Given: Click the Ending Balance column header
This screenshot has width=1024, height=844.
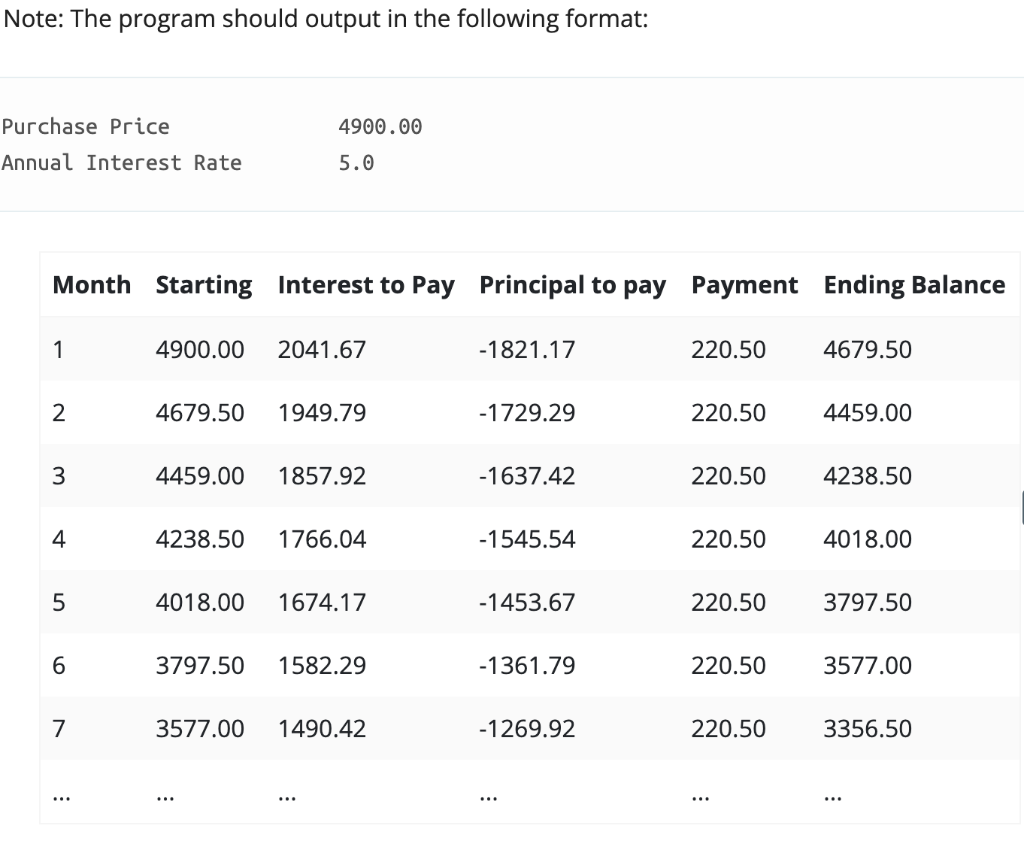Looking at the screenshot, I should click(x=914, y=285).
